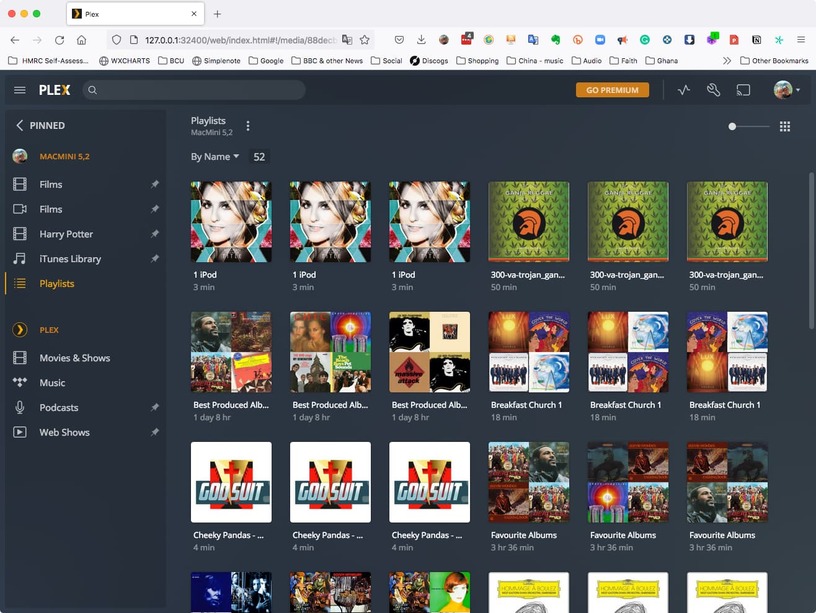Open the first Favourite Albums title link
Viewport: 816px width, 613px height.
point(524,535)
